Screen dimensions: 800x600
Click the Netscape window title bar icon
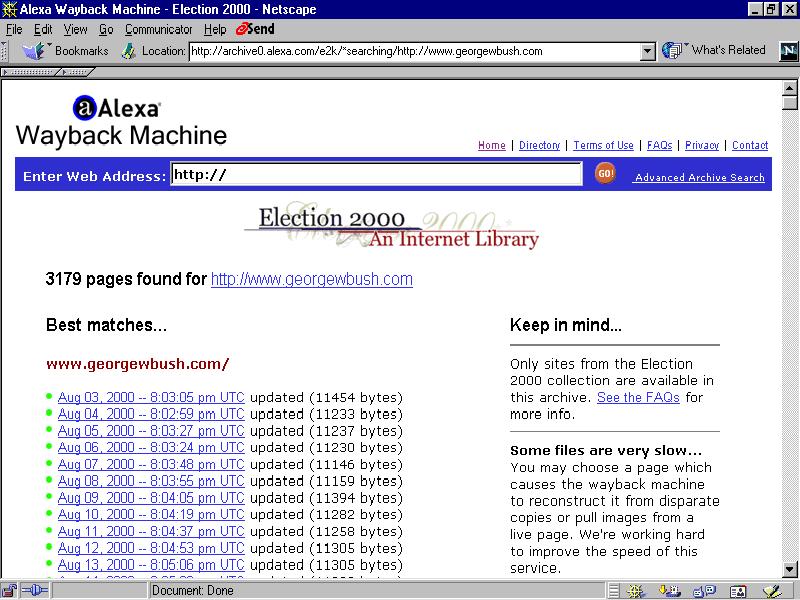pos(9,9)
